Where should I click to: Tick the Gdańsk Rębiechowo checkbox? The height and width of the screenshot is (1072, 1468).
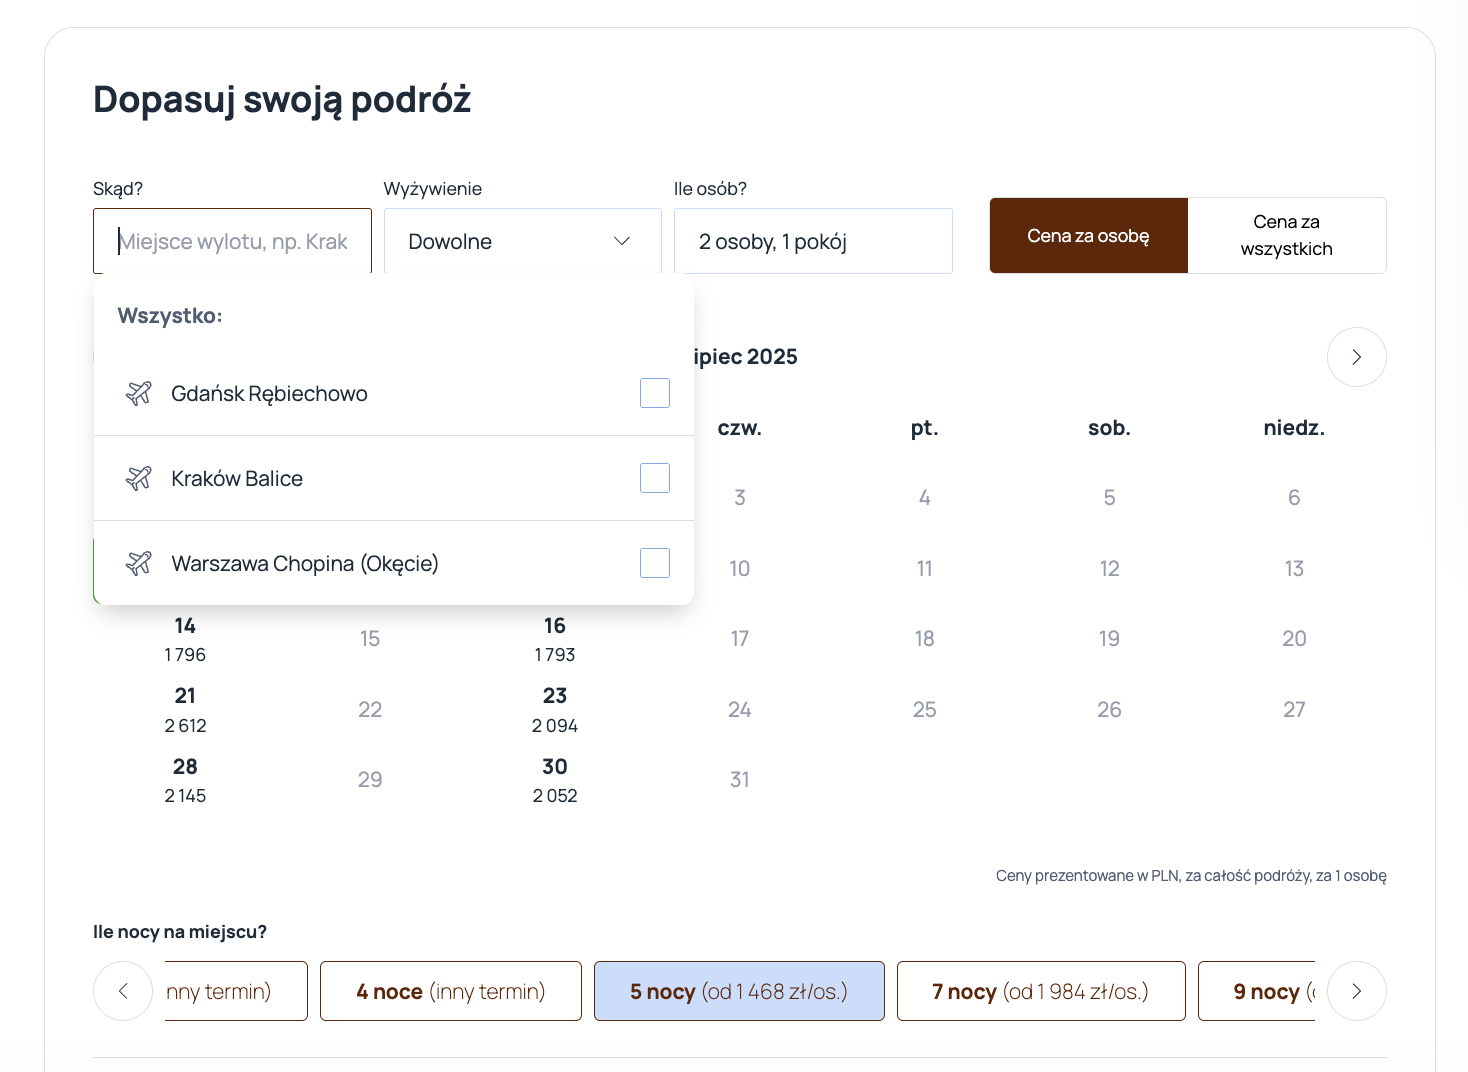[x=655, y=393]
